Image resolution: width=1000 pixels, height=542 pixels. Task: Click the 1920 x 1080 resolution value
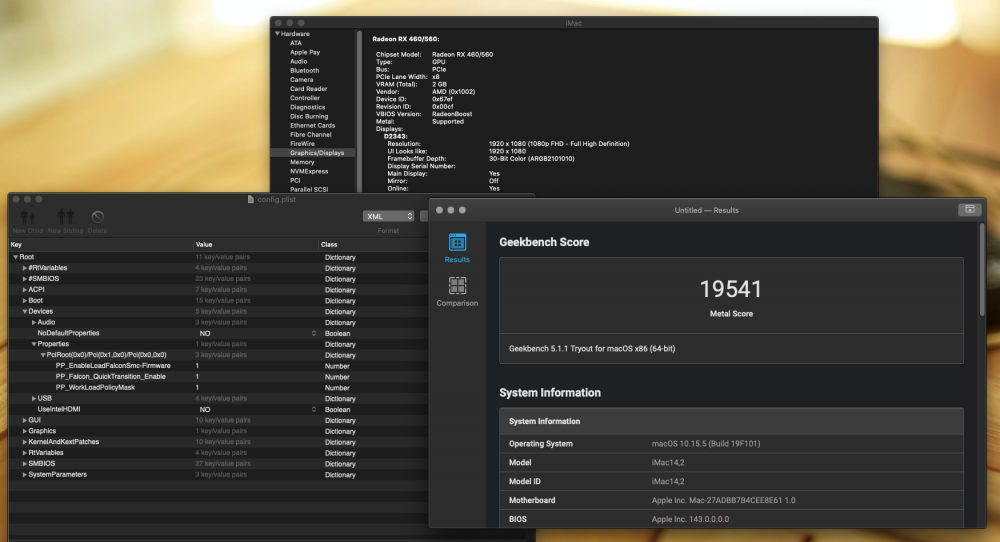(x=559, y=144)
